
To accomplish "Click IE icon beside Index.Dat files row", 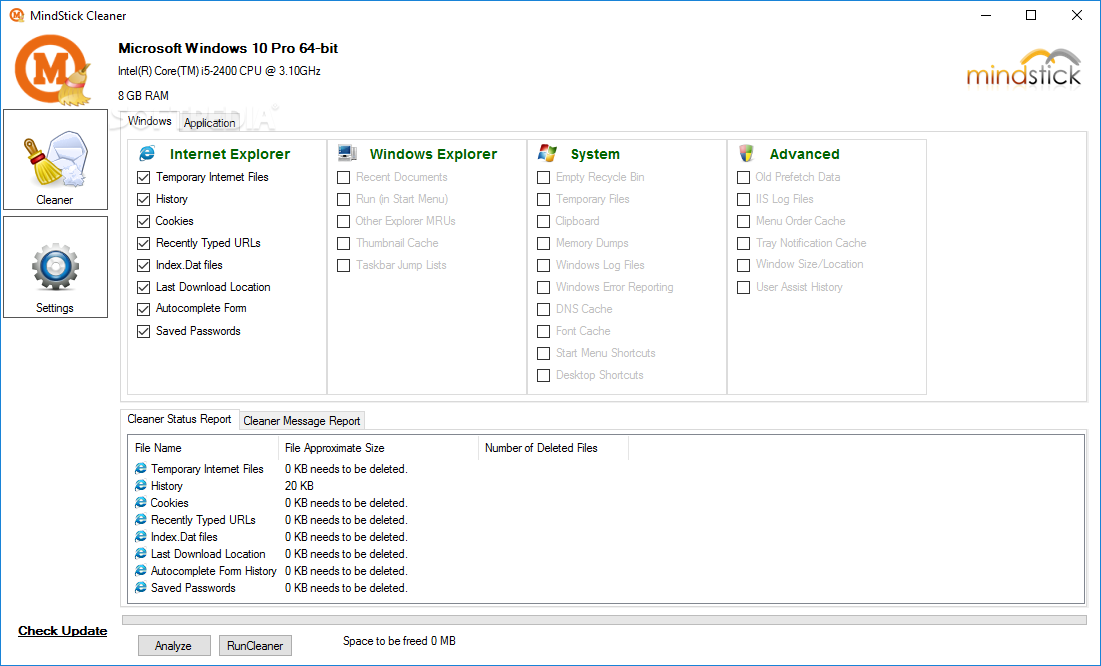I will 140,537.
